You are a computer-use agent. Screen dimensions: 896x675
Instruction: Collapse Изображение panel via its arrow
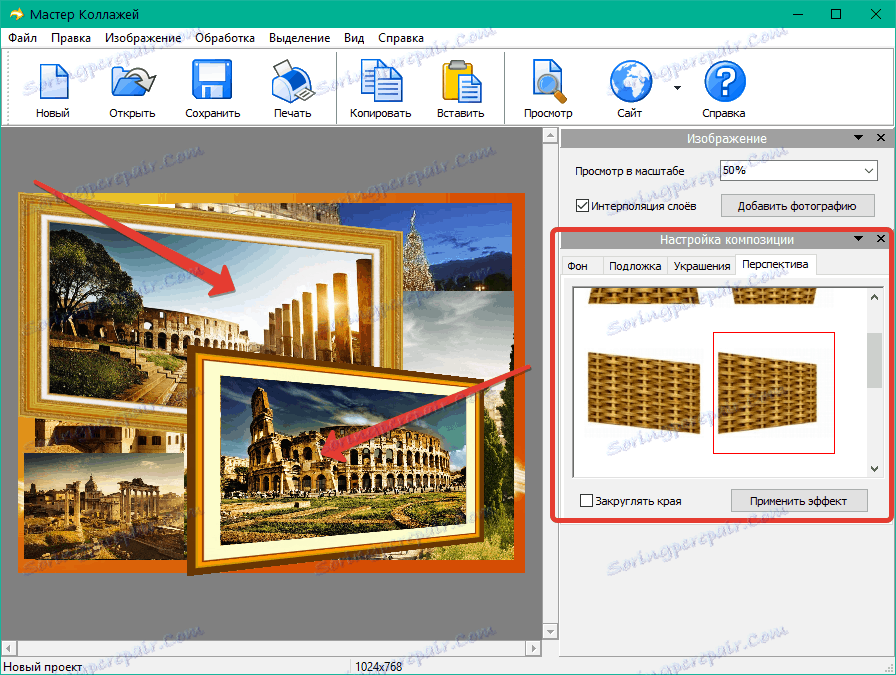click(858, 138)
